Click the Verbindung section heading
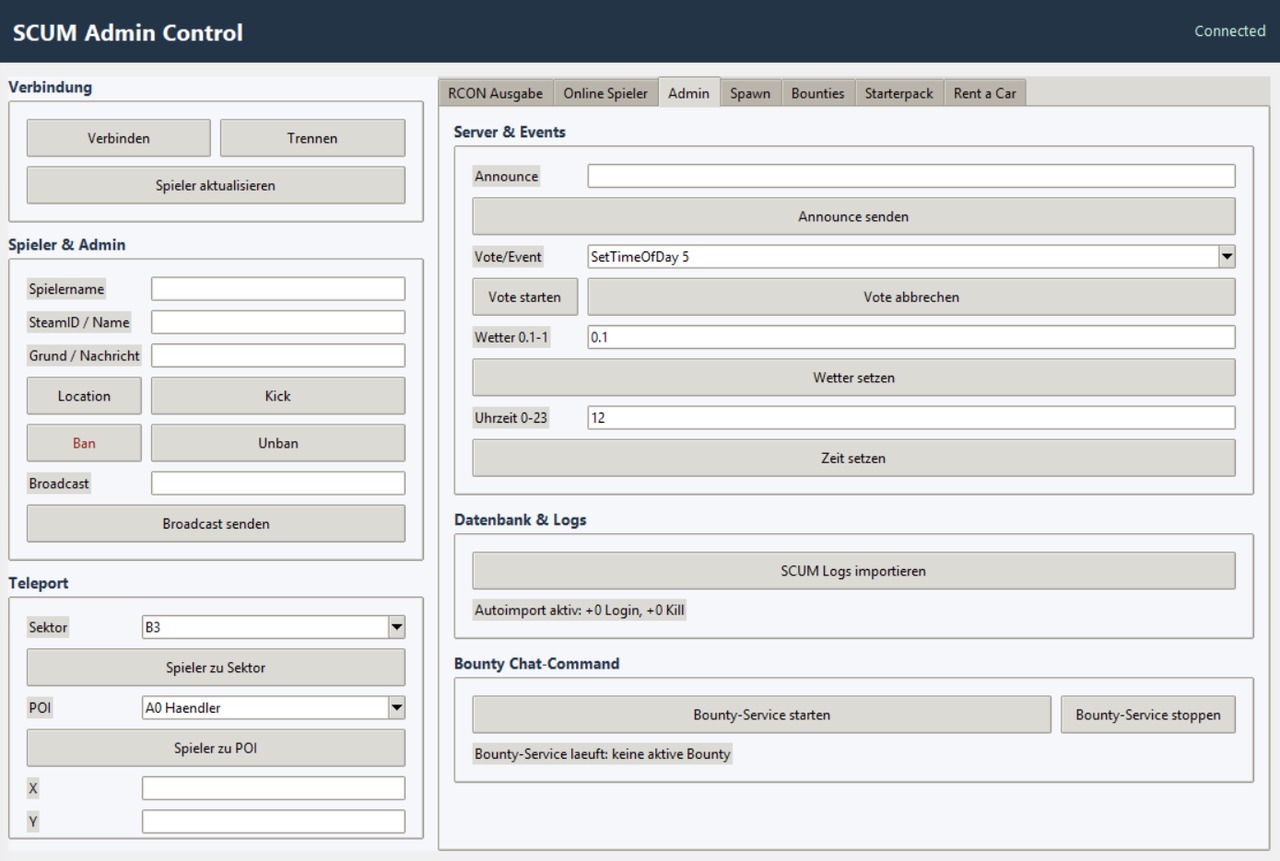1280x861 pixels. pyautogui.click(x=50, y=87)
